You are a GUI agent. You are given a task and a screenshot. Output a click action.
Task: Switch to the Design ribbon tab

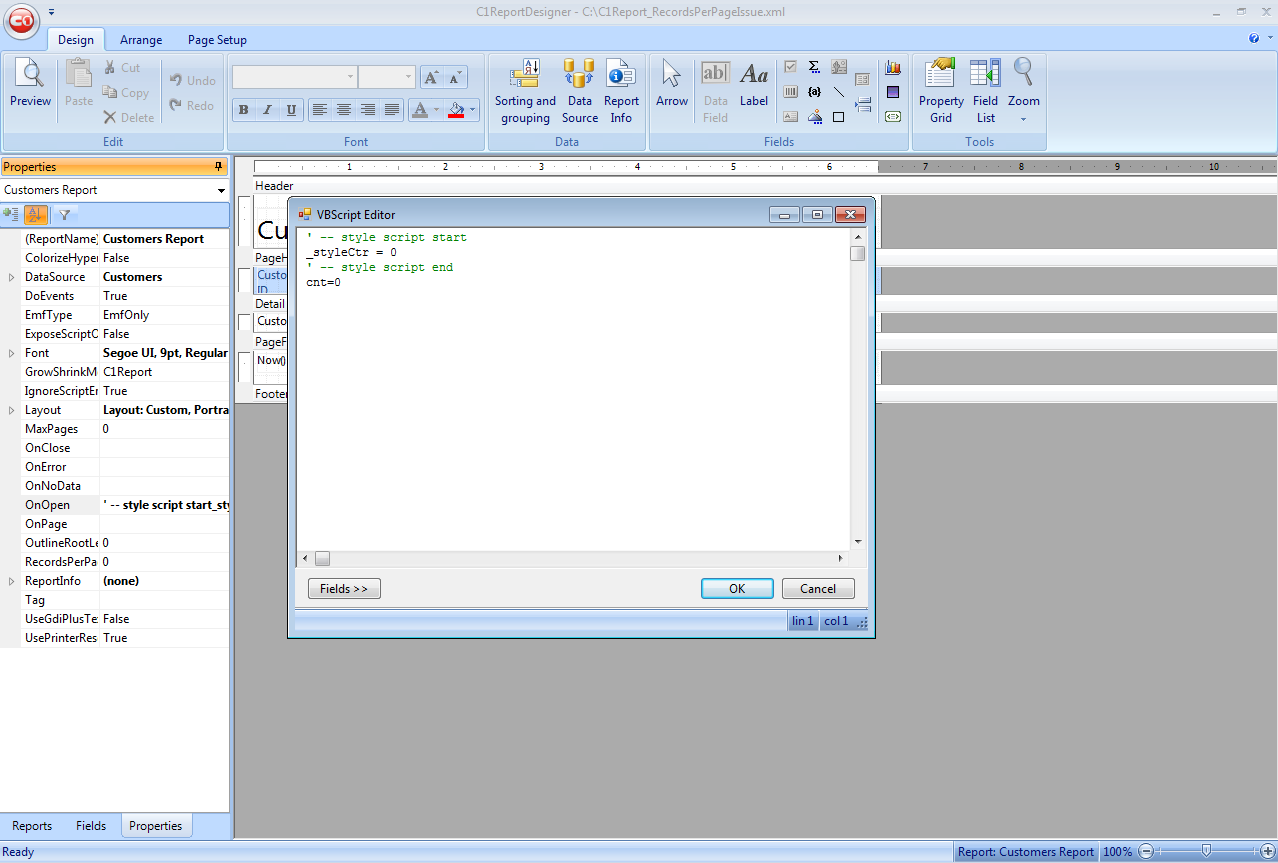pos(75,40)
